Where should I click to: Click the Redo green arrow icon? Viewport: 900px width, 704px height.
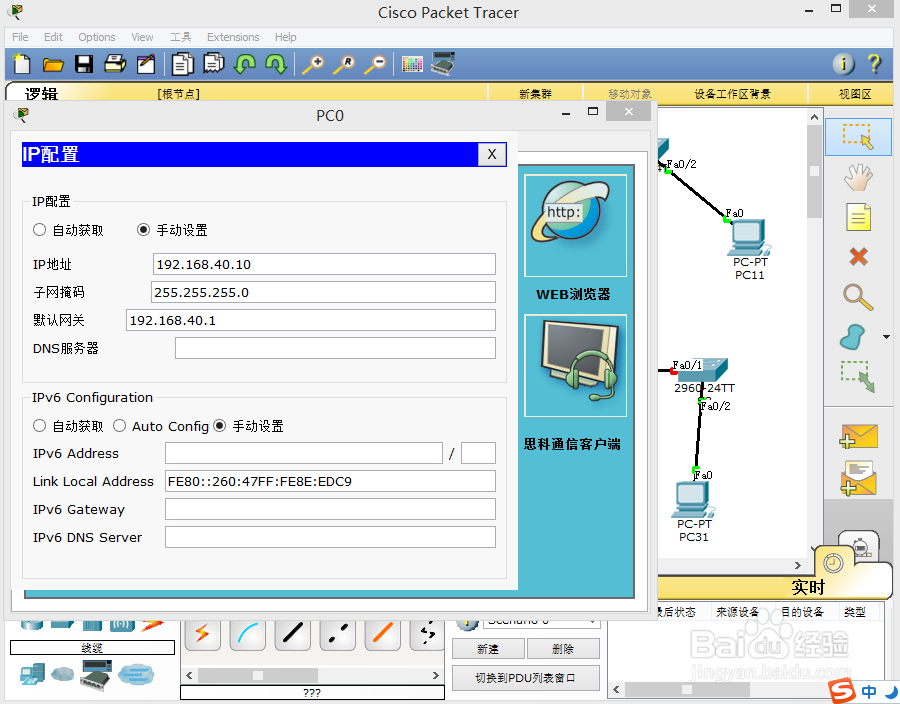pyautogui.click(x=276, y=64)
